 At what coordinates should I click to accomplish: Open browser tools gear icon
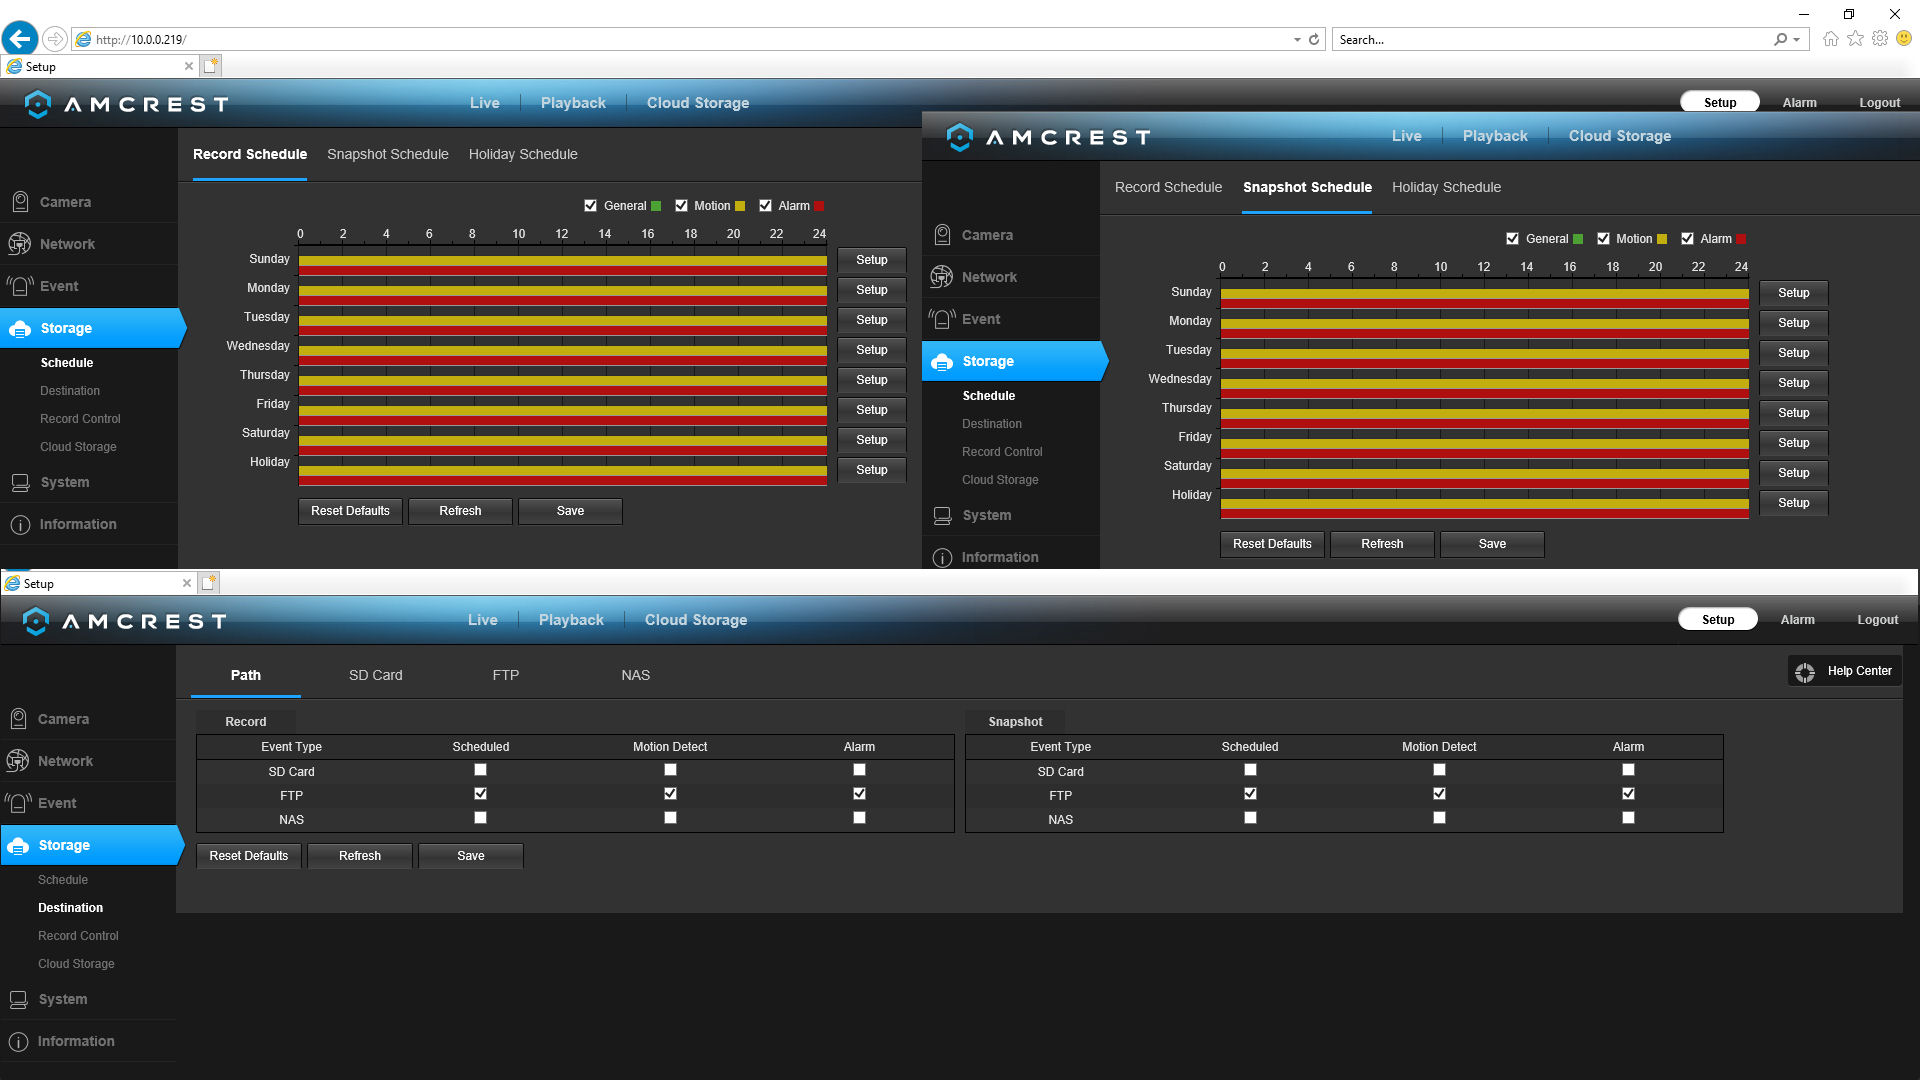point(1880,39)
